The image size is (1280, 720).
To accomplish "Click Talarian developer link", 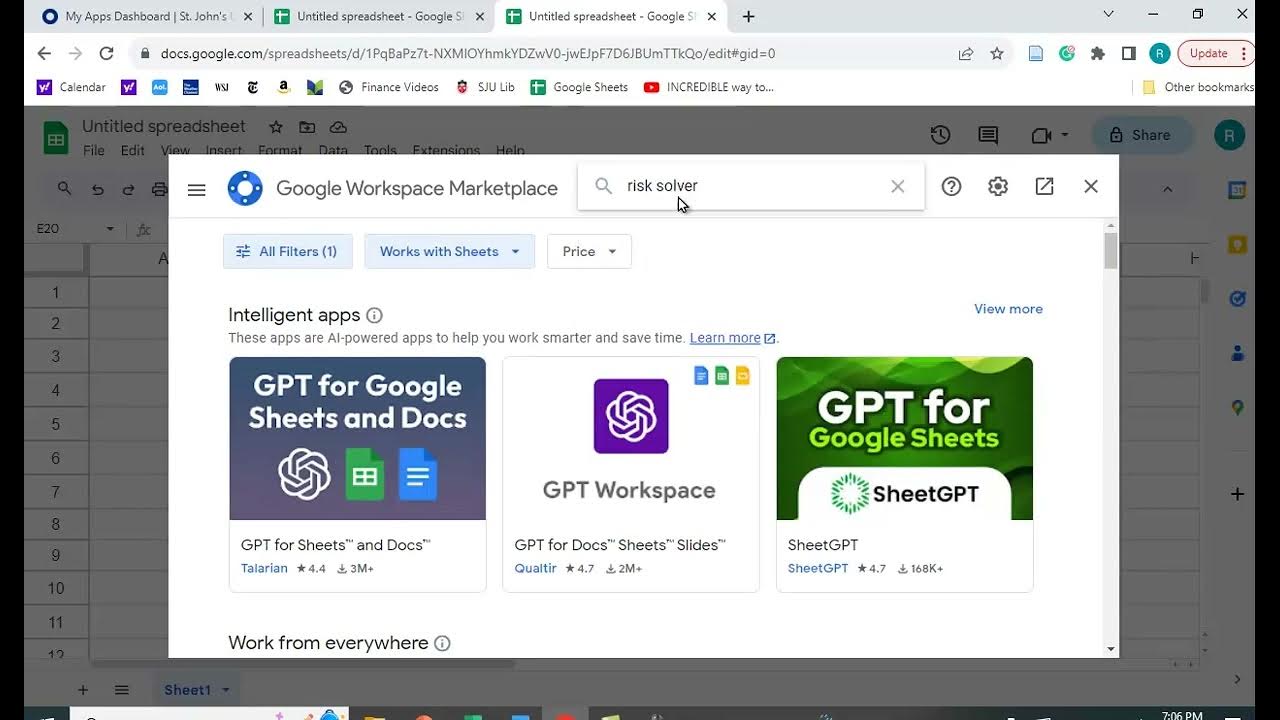I will [264, 568].
